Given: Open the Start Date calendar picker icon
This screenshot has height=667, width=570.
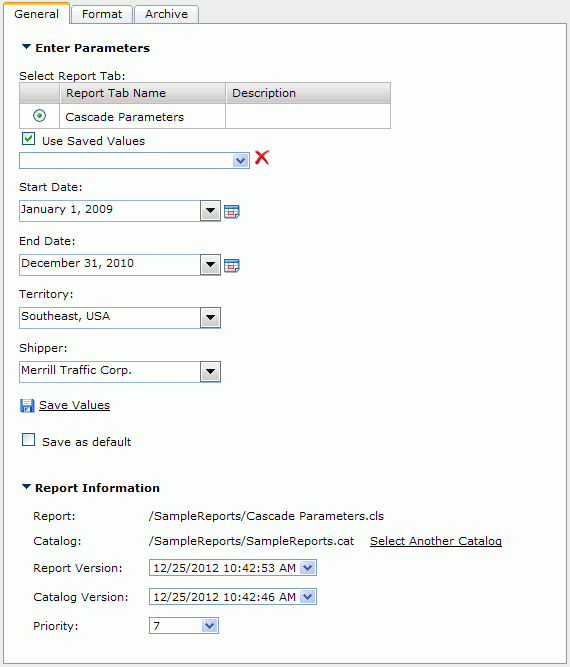Looking at the screenshot, I should (x=232, y=211).
